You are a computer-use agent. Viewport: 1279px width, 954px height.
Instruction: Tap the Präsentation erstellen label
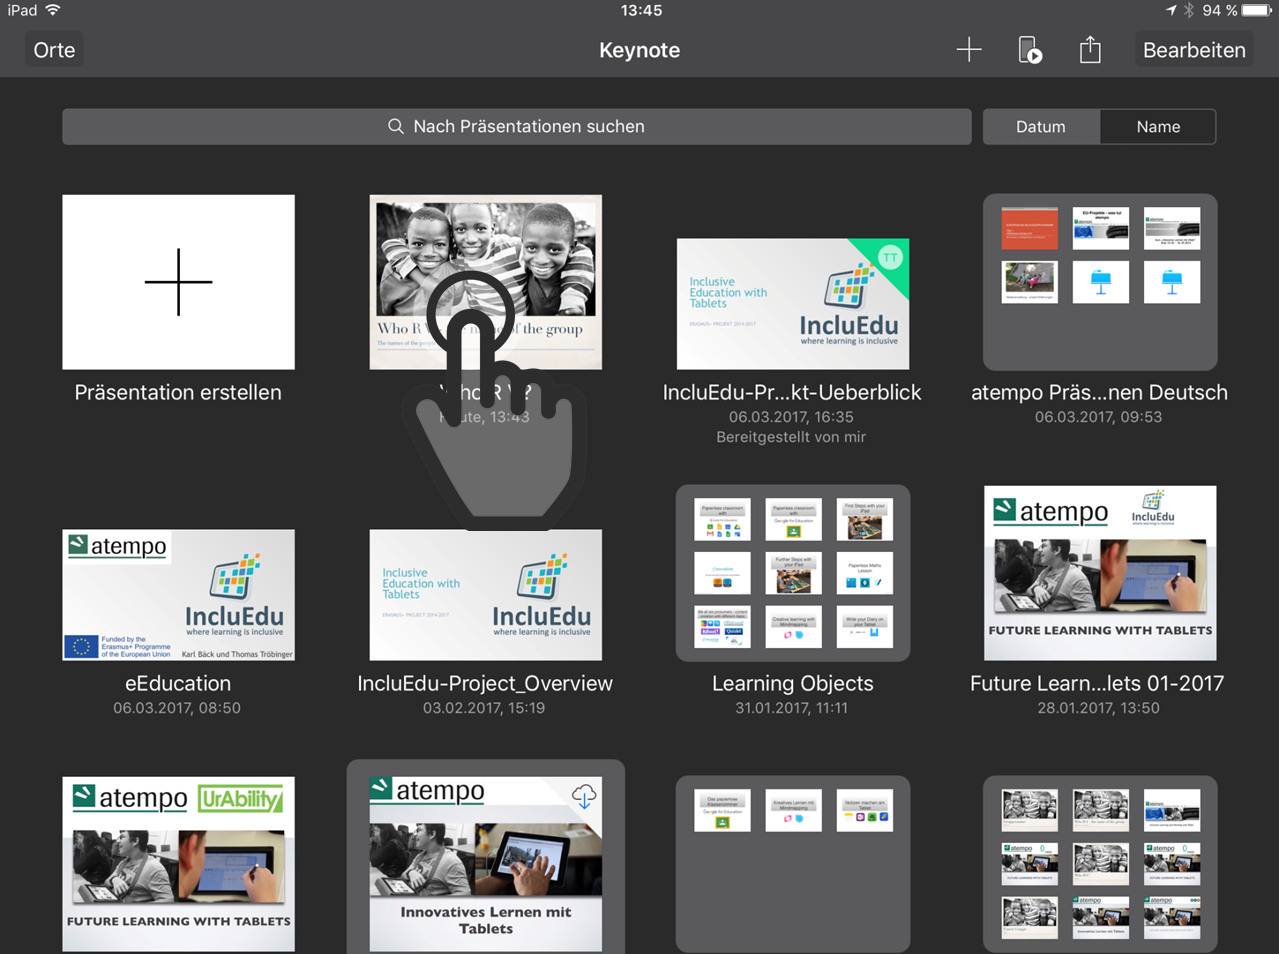click(178, 393)
